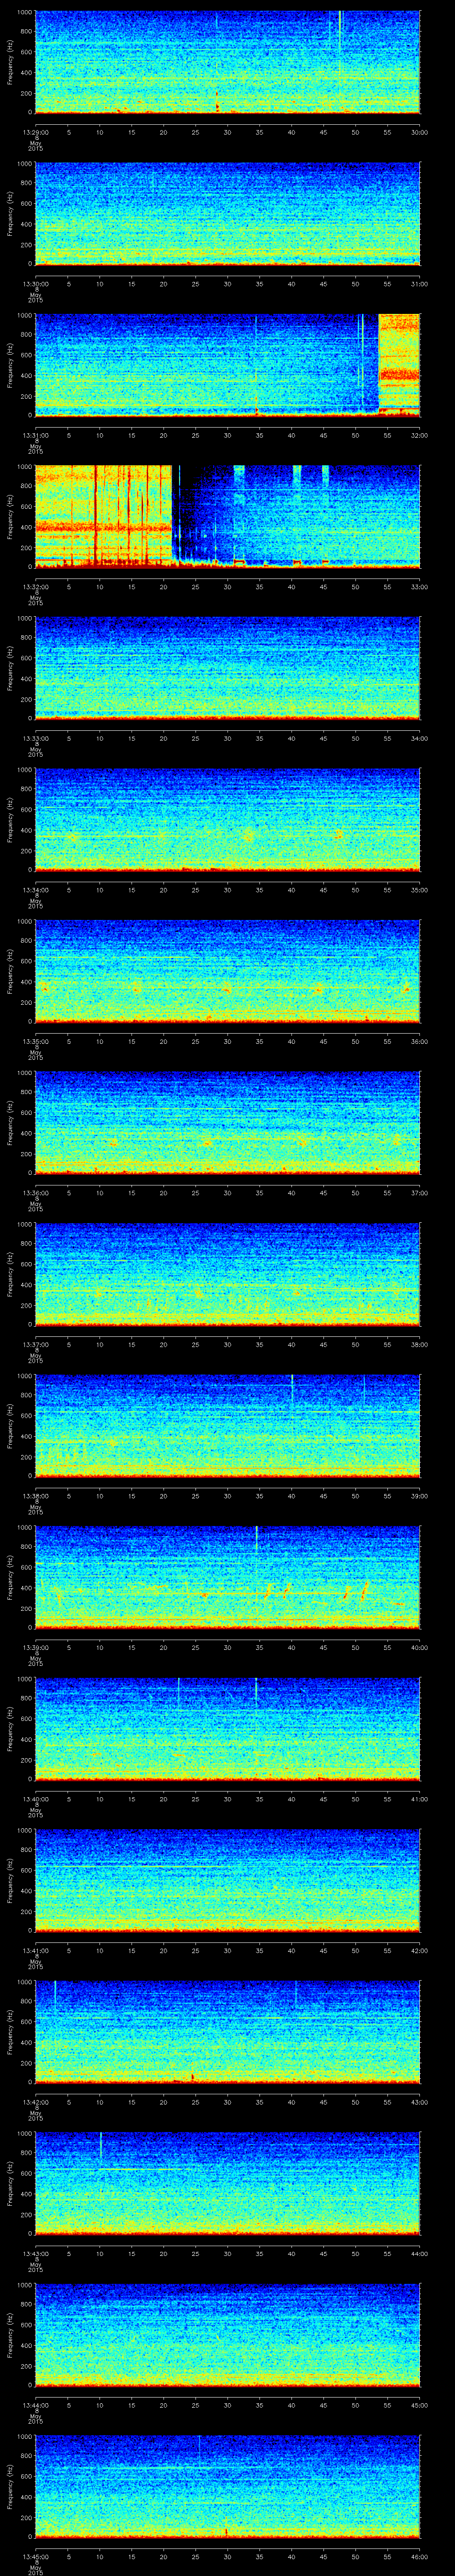This screenshot has width=455, height=2576.
Task: Select the 13:41:00 time axis label
Action: coord(35,1950)
